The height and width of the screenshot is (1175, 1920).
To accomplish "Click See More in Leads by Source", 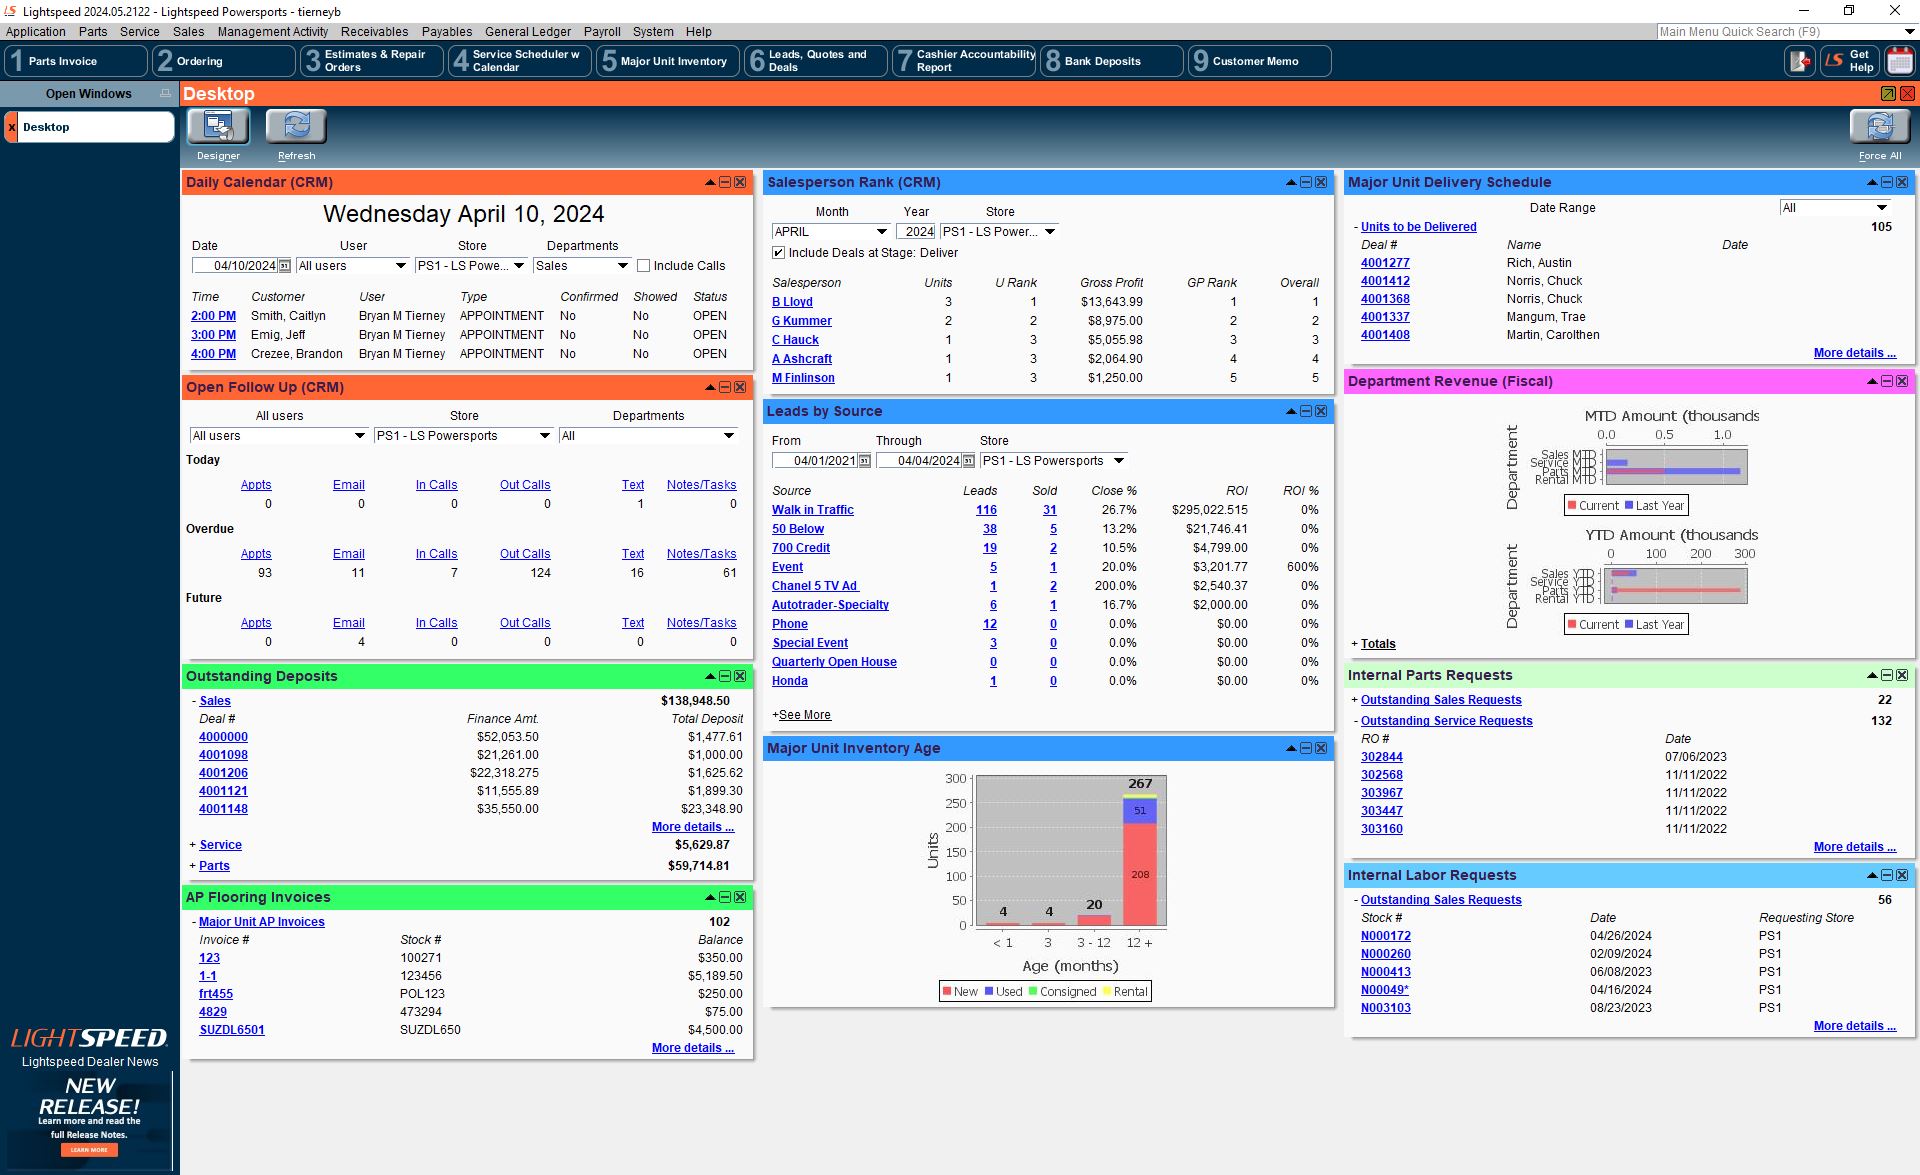I will [x=803, y=714].
